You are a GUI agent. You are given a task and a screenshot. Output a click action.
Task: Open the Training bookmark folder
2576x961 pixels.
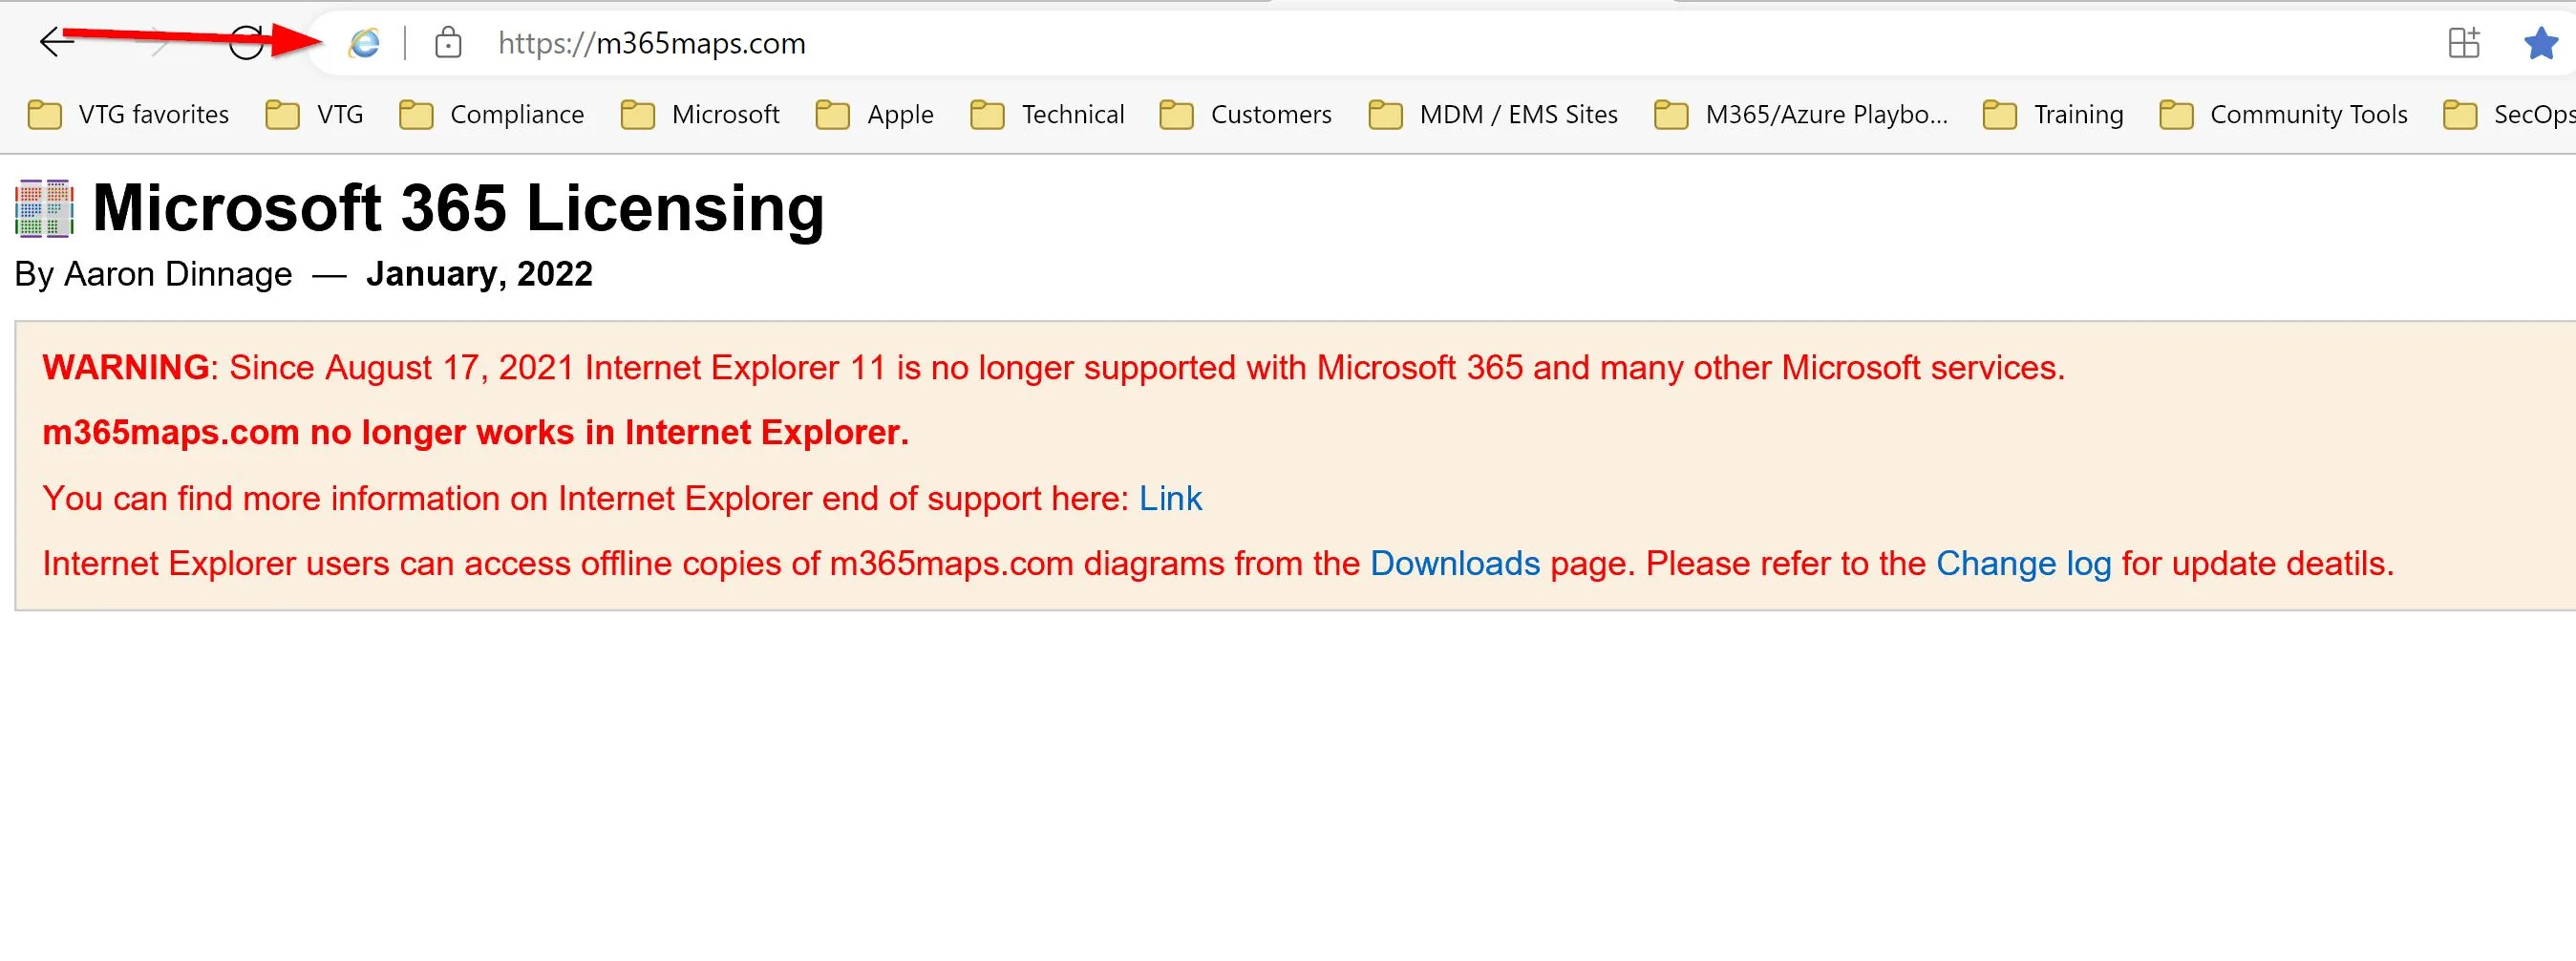[2053, 115]
